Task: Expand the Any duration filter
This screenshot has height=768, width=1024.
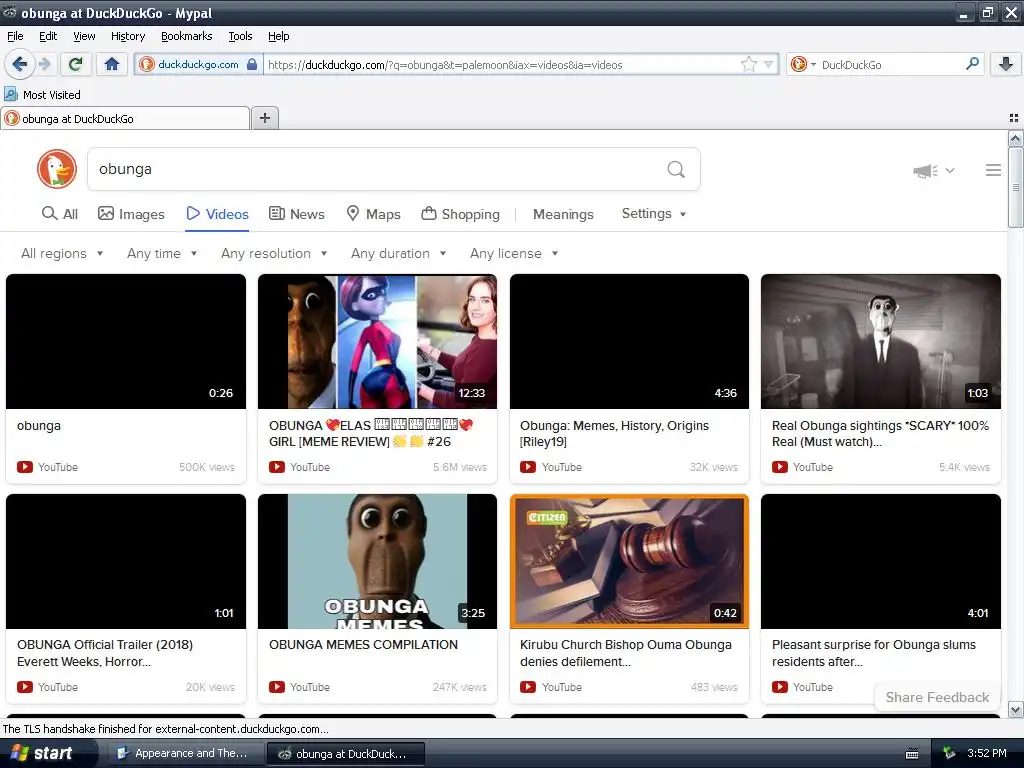Action: click(398, 253)
